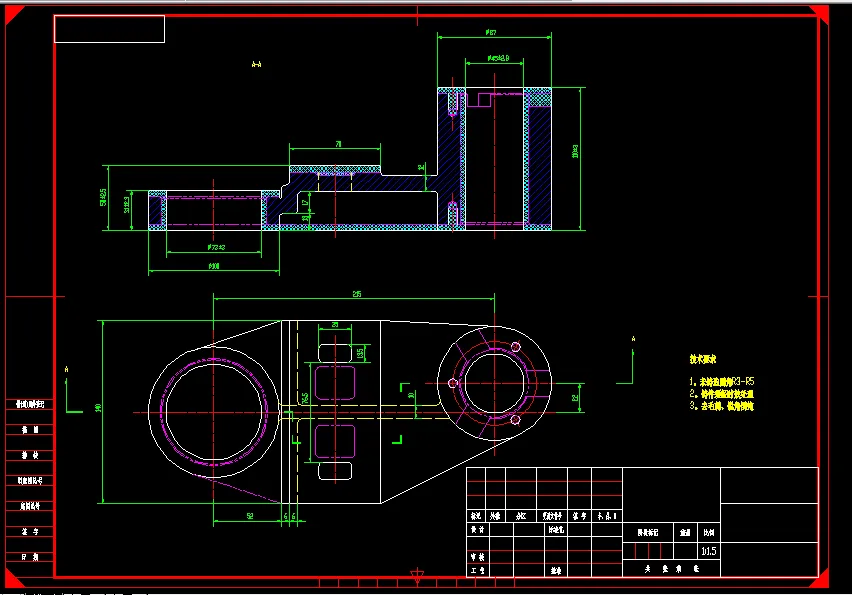Click the upper-right bolt hole on the flange
Viewport: 852px width, 595px height.
tap(516, 347)
